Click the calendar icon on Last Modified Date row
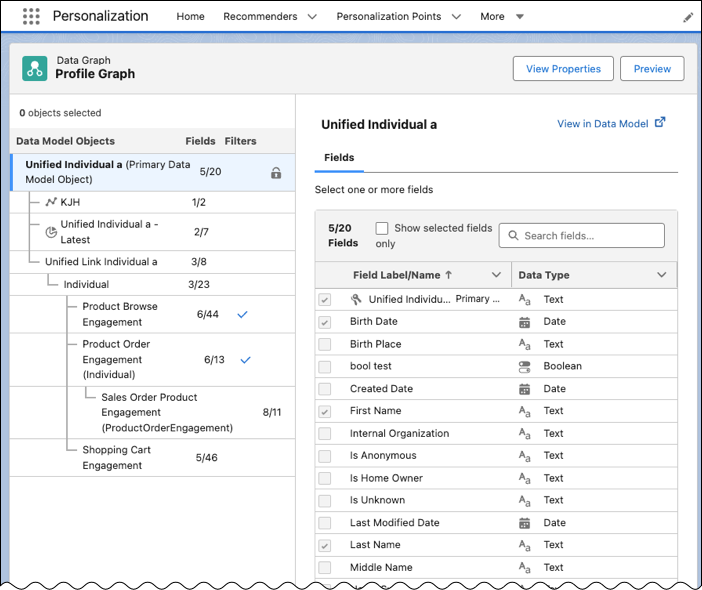Viewport: 702px width, 590px height. click(x=524, y=523)
